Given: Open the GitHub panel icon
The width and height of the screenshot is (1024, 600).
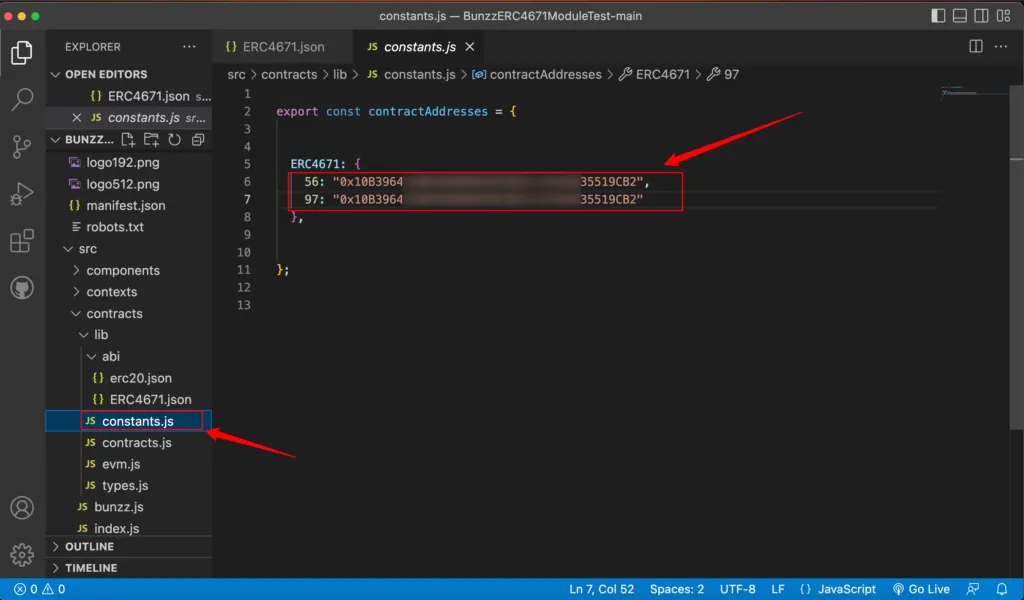Looking at the screenshot, I should tap(22, 288).
